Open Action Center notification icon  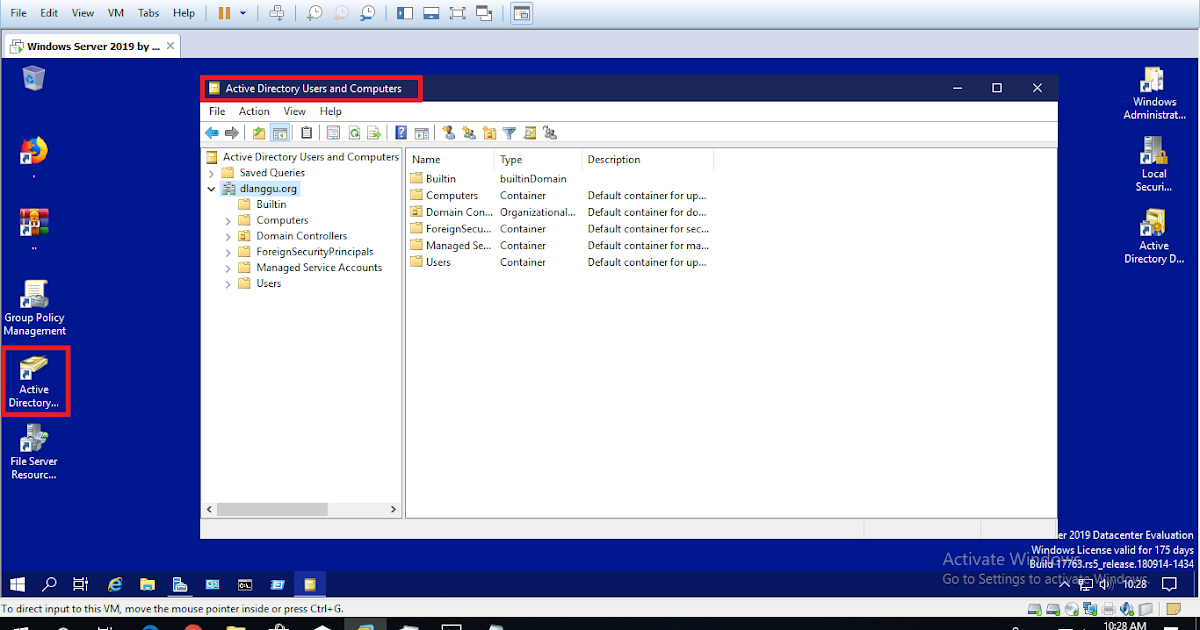point(1169,584)
